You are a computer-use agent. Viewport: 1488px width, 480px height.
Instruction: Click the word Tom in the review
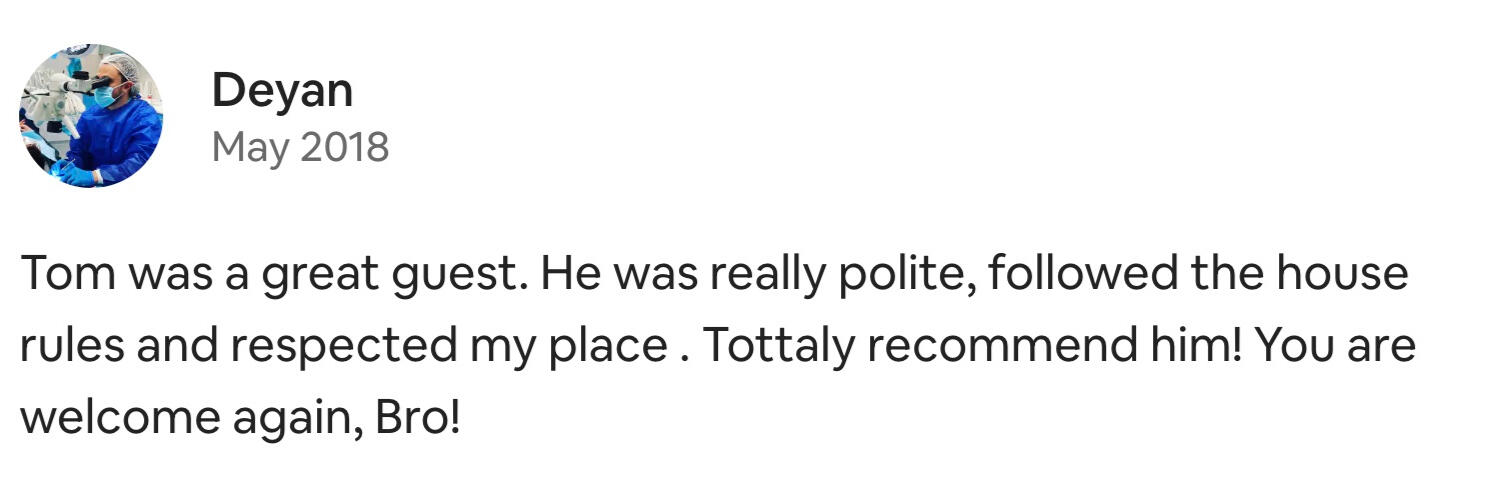point(59,274)
